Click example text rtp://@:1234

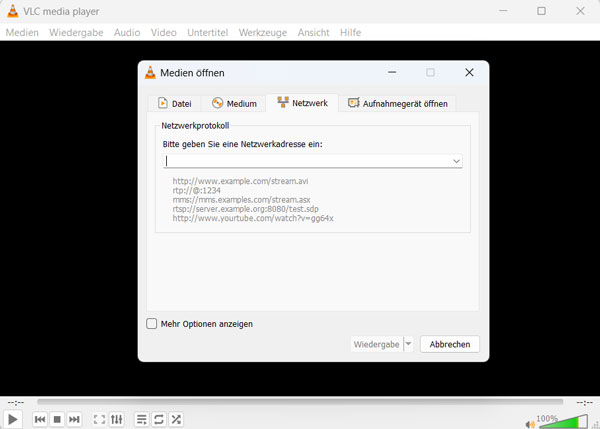tap(197, 191)
